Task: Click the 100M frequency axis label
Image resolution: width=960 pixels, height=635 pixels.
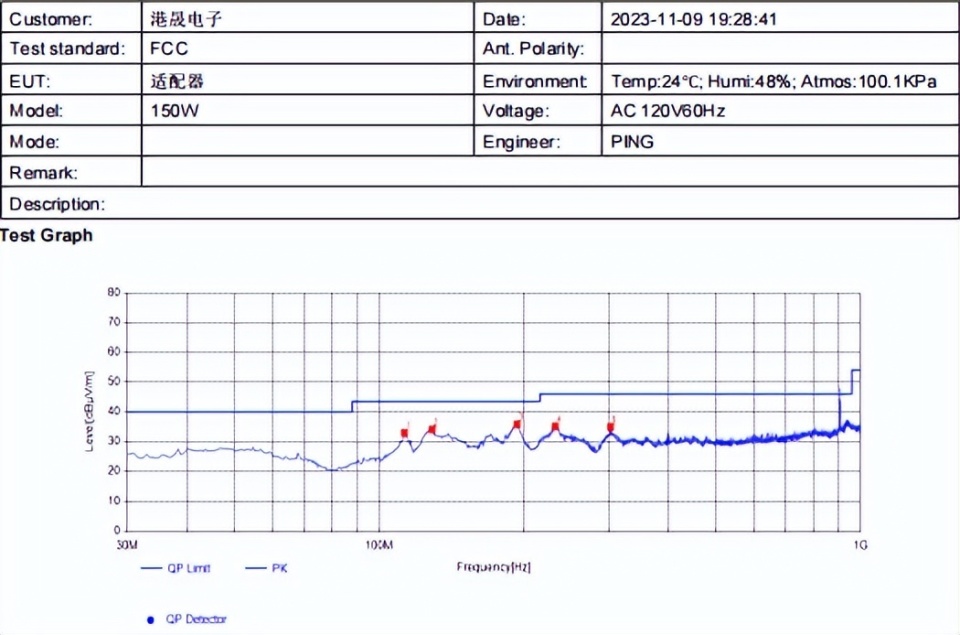Action: point(379,545)
